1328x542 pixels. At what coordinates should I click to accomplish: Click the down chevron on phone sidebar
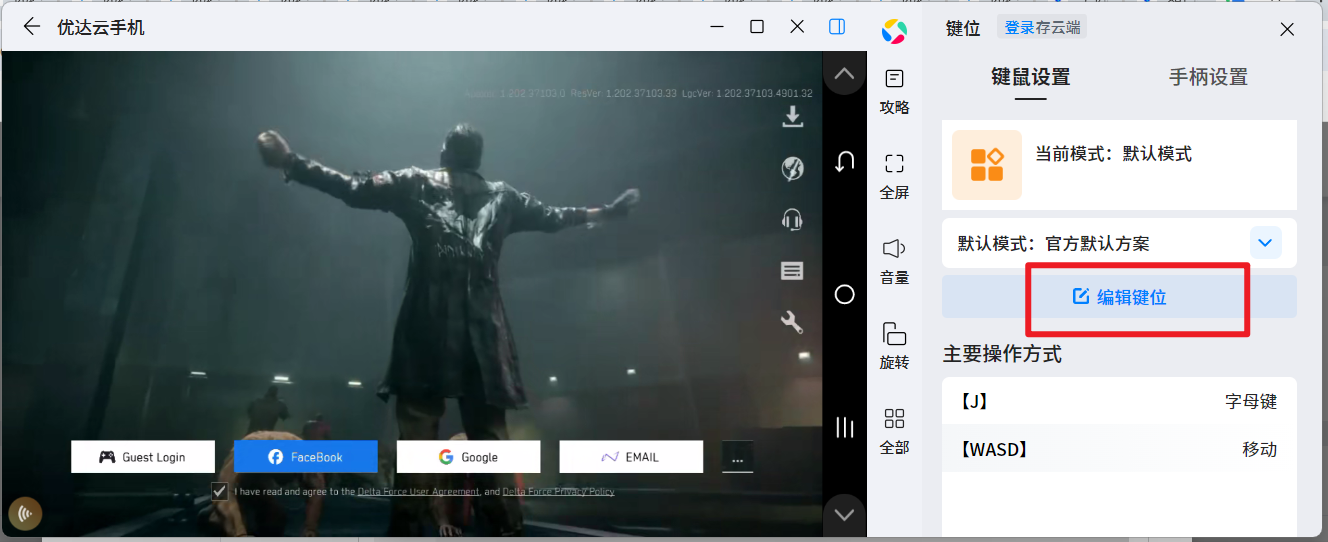pyautogui.click(x=844, y=514)
